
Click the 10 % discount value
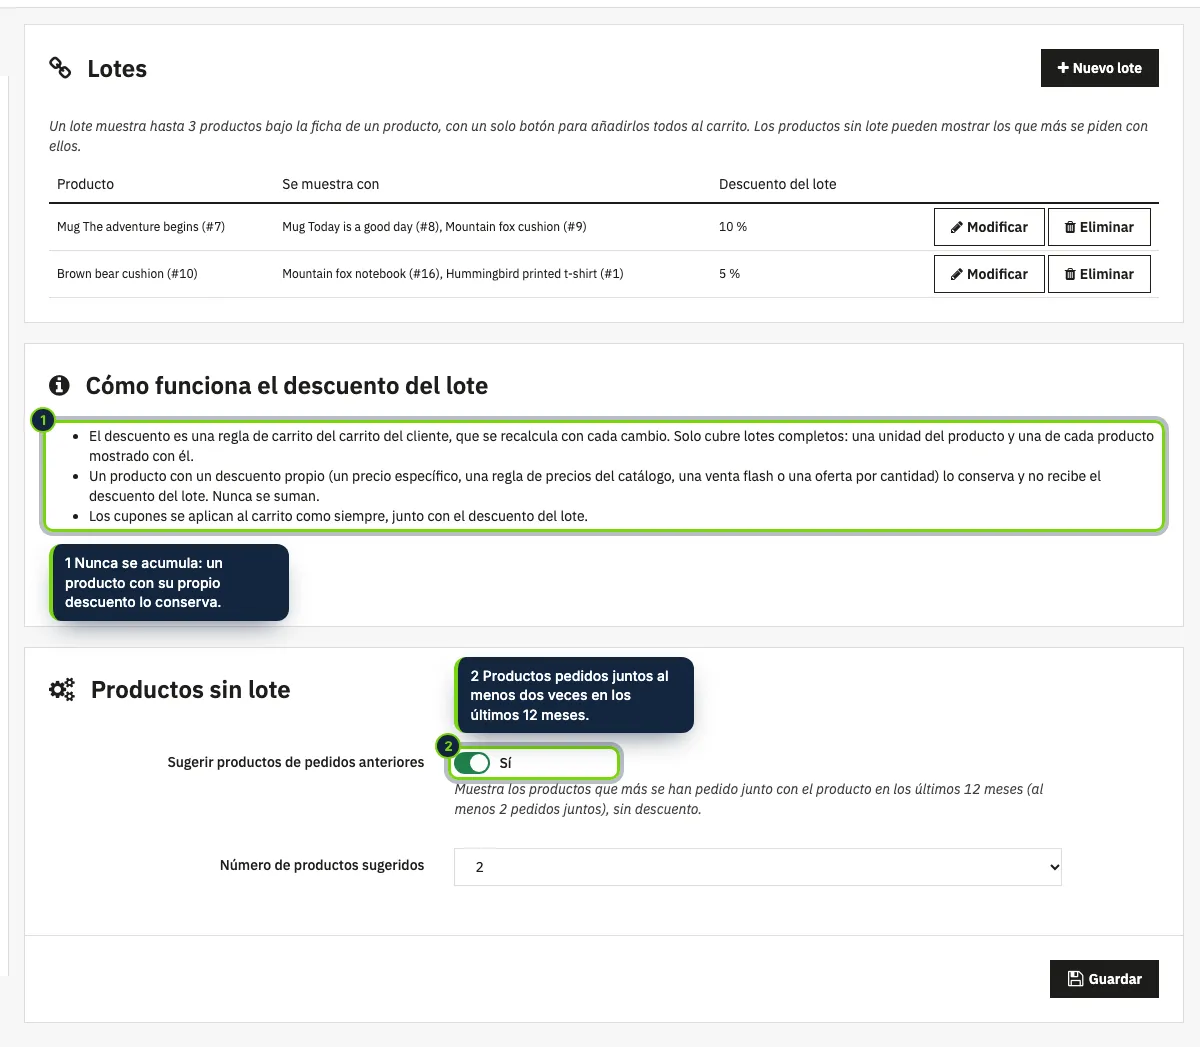(x=733, y=227)
